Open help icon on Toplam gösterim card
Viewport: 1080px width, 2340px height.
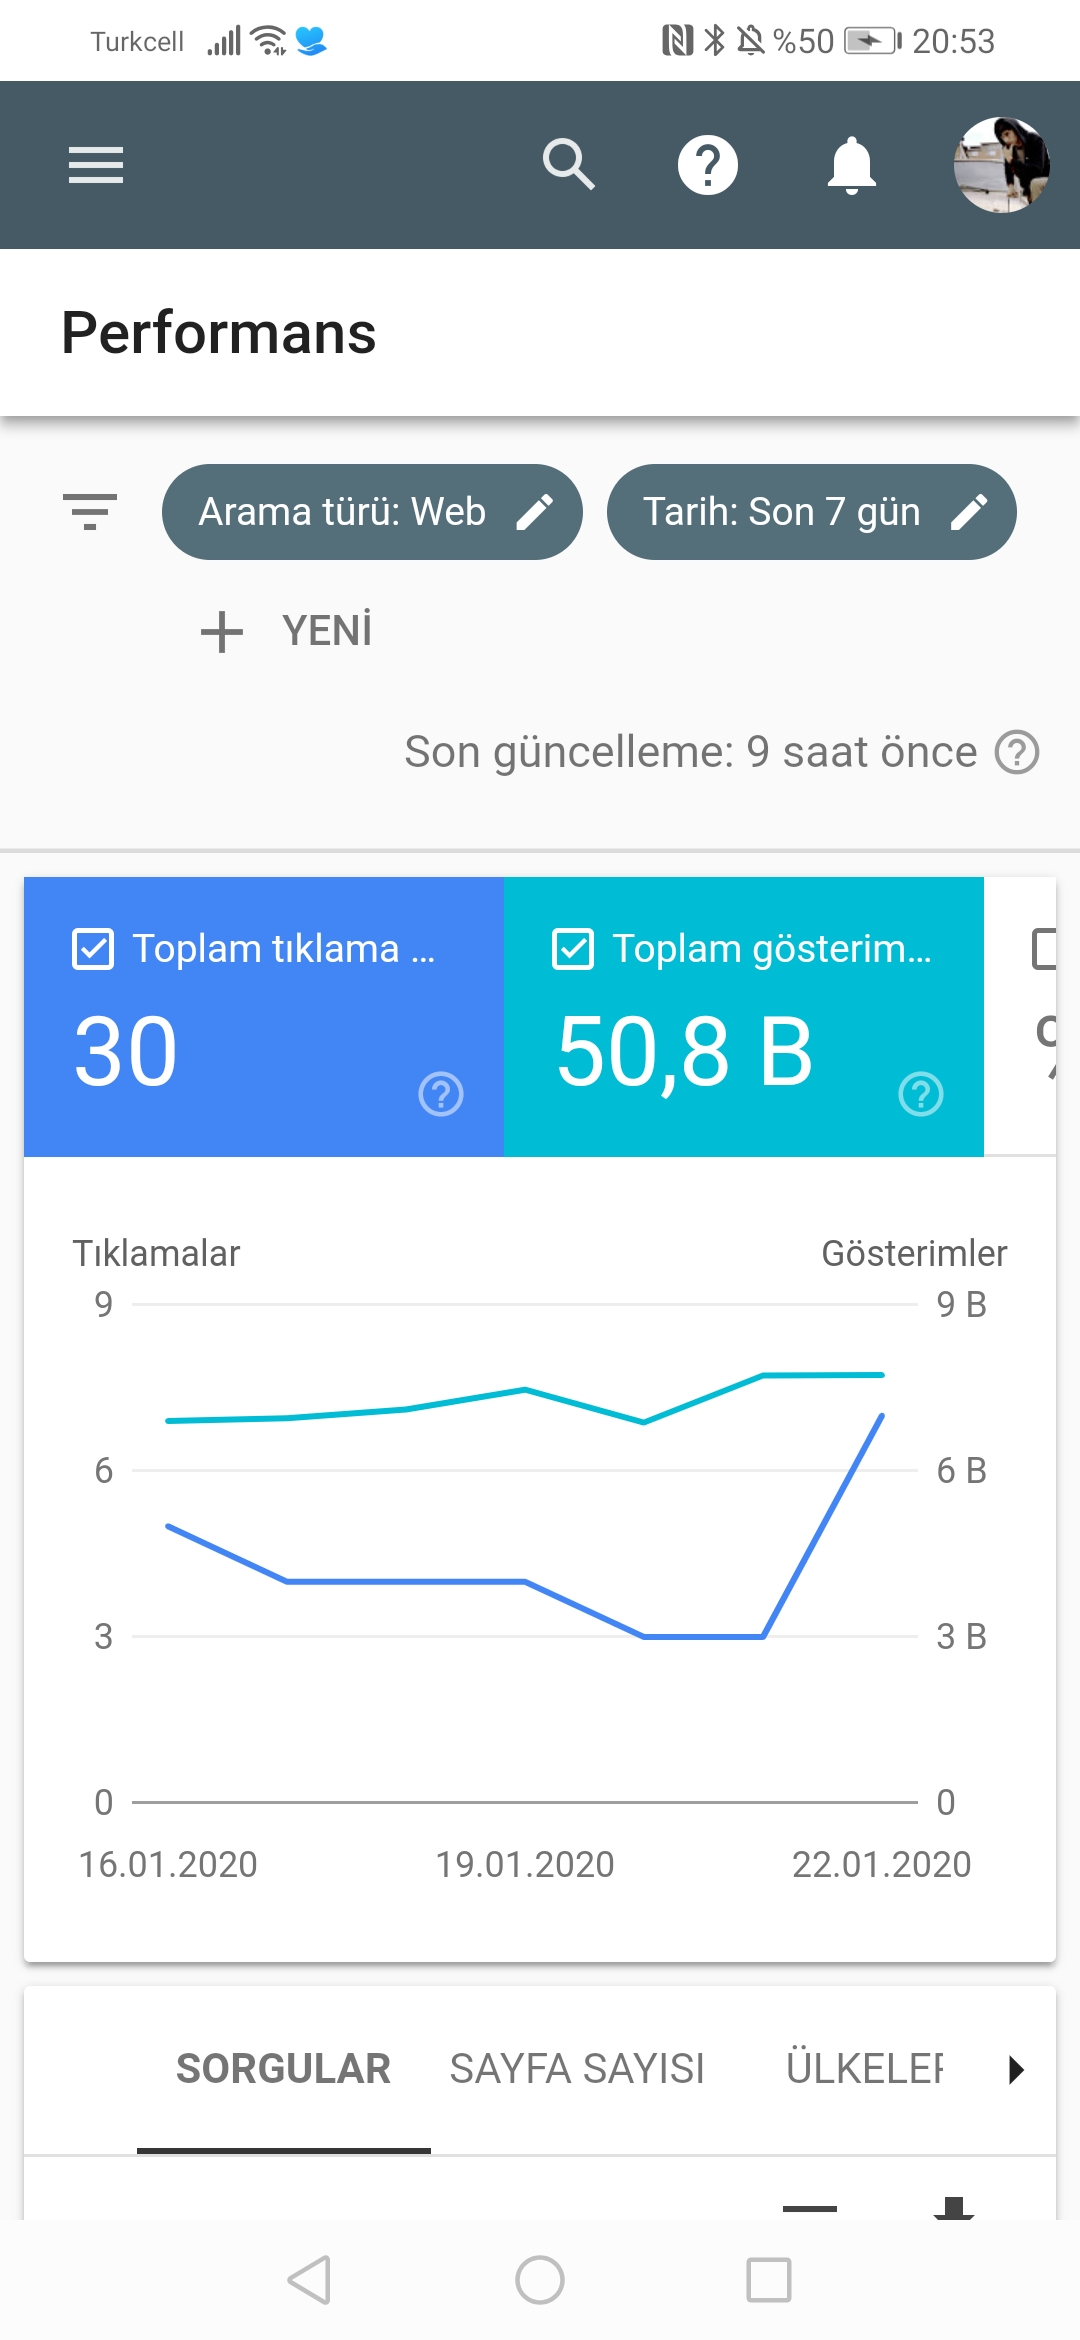pyautogui.click(x=921, y=1094)
